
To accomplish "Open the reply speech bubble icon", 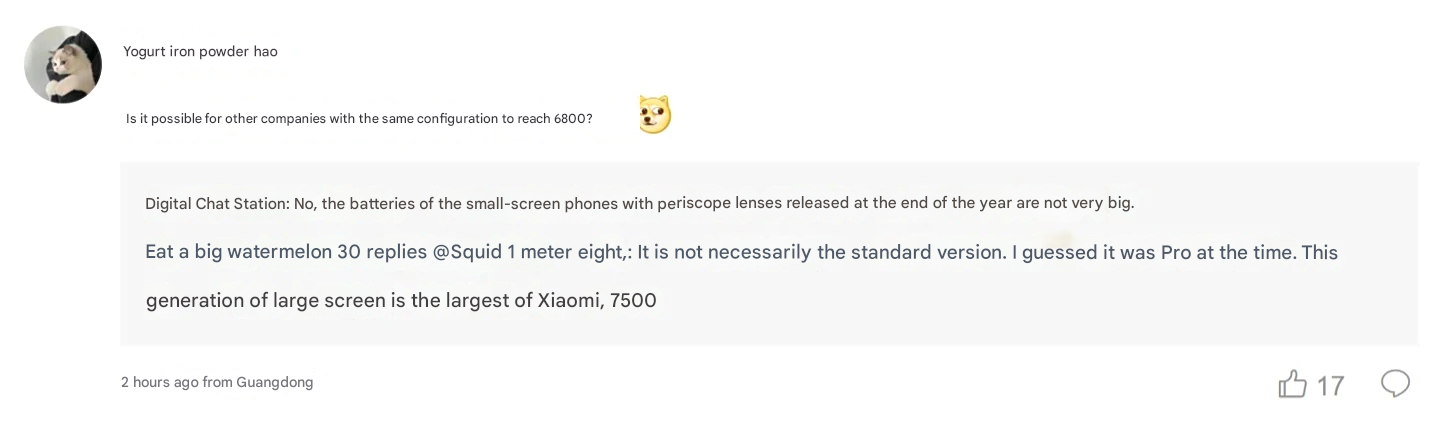I will click(1395, 383).
